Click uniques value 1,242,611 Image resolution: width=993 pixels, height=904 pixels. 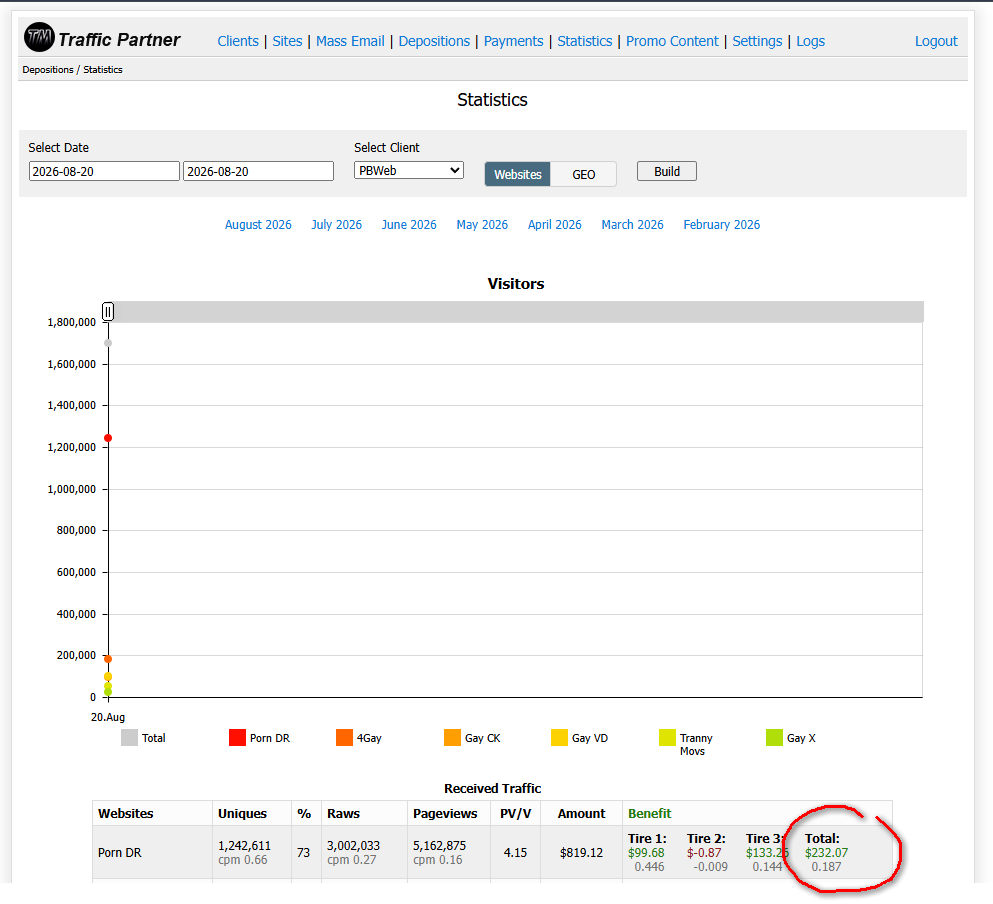[x=244, y=846]
